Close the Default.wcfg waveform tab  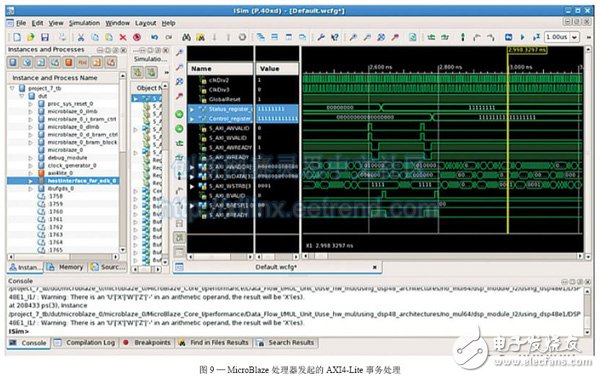pyautogui.click(x=375, y=267)
